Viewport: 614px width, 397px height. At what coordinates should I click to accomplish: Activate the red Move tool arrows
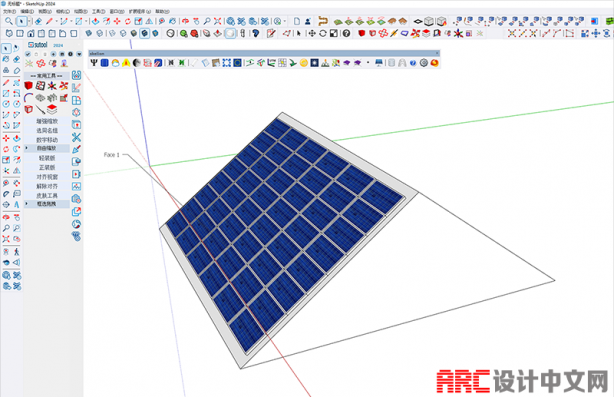[117, 21]
